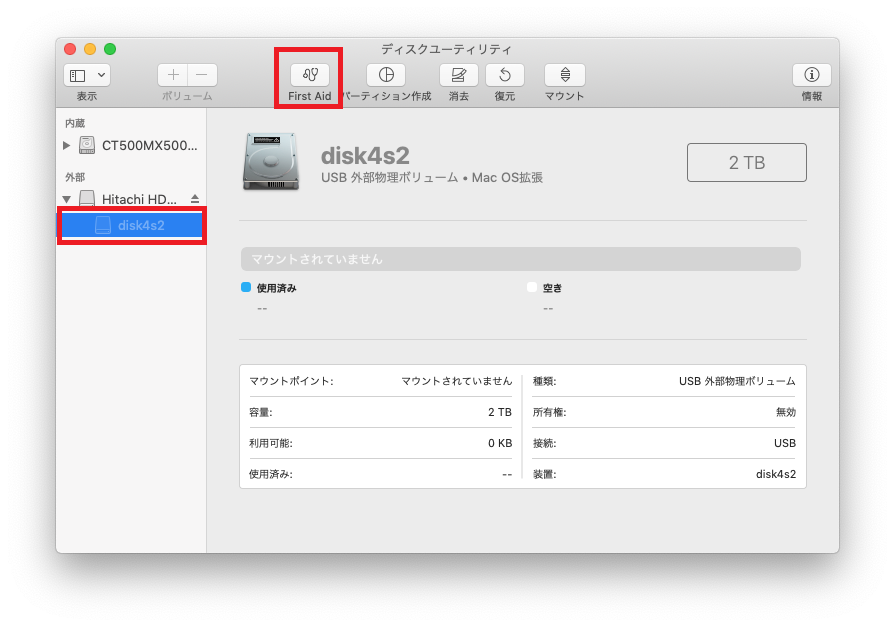Click the 内蔵 sidebar section header
This screenshot has height=627, width=895.
75,123
